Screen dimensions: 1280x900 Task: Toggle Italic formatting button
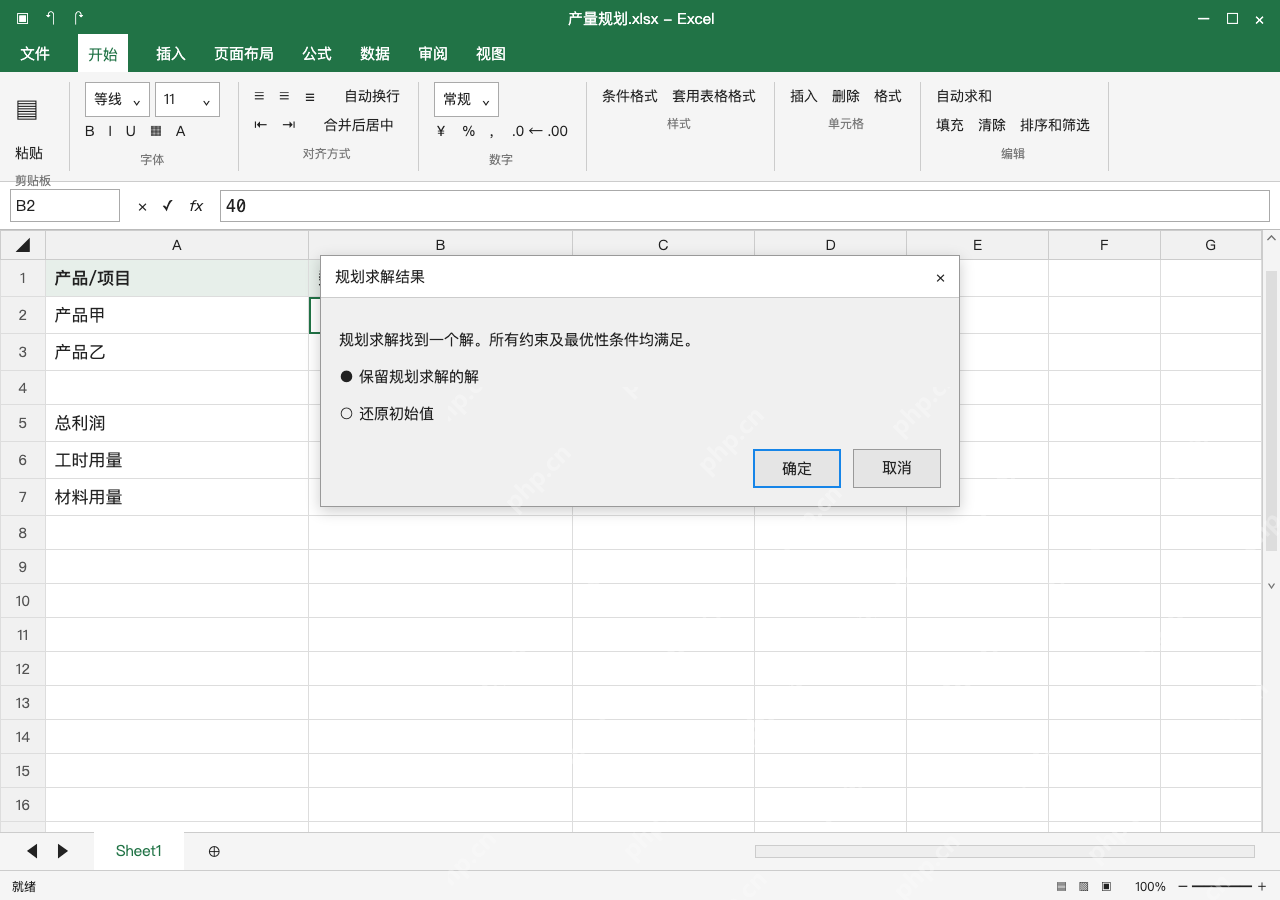[x=109, y=131]
